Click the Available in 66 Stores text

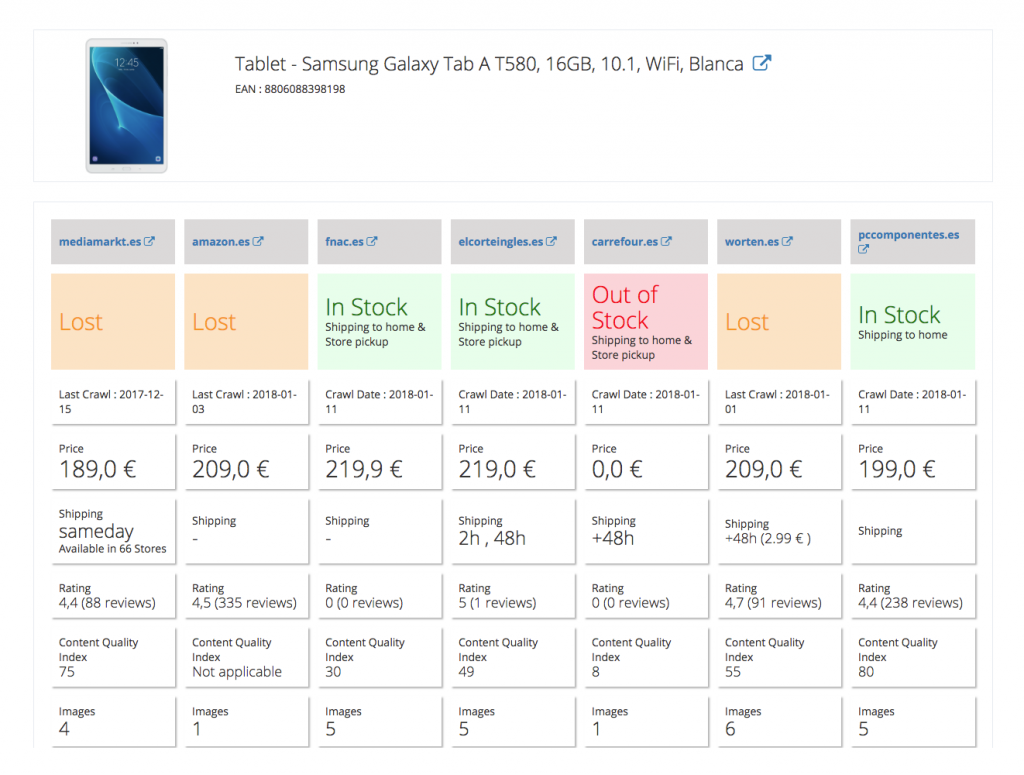pyautogui.click(x=112, y=549)
